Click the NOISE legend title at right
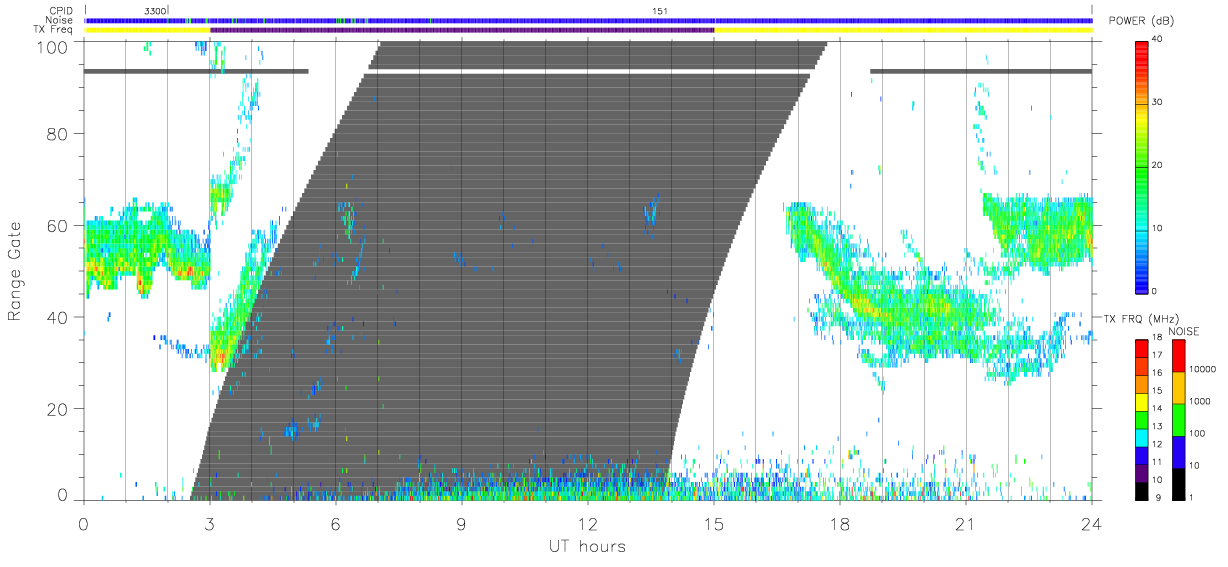 pos(1185,331)
